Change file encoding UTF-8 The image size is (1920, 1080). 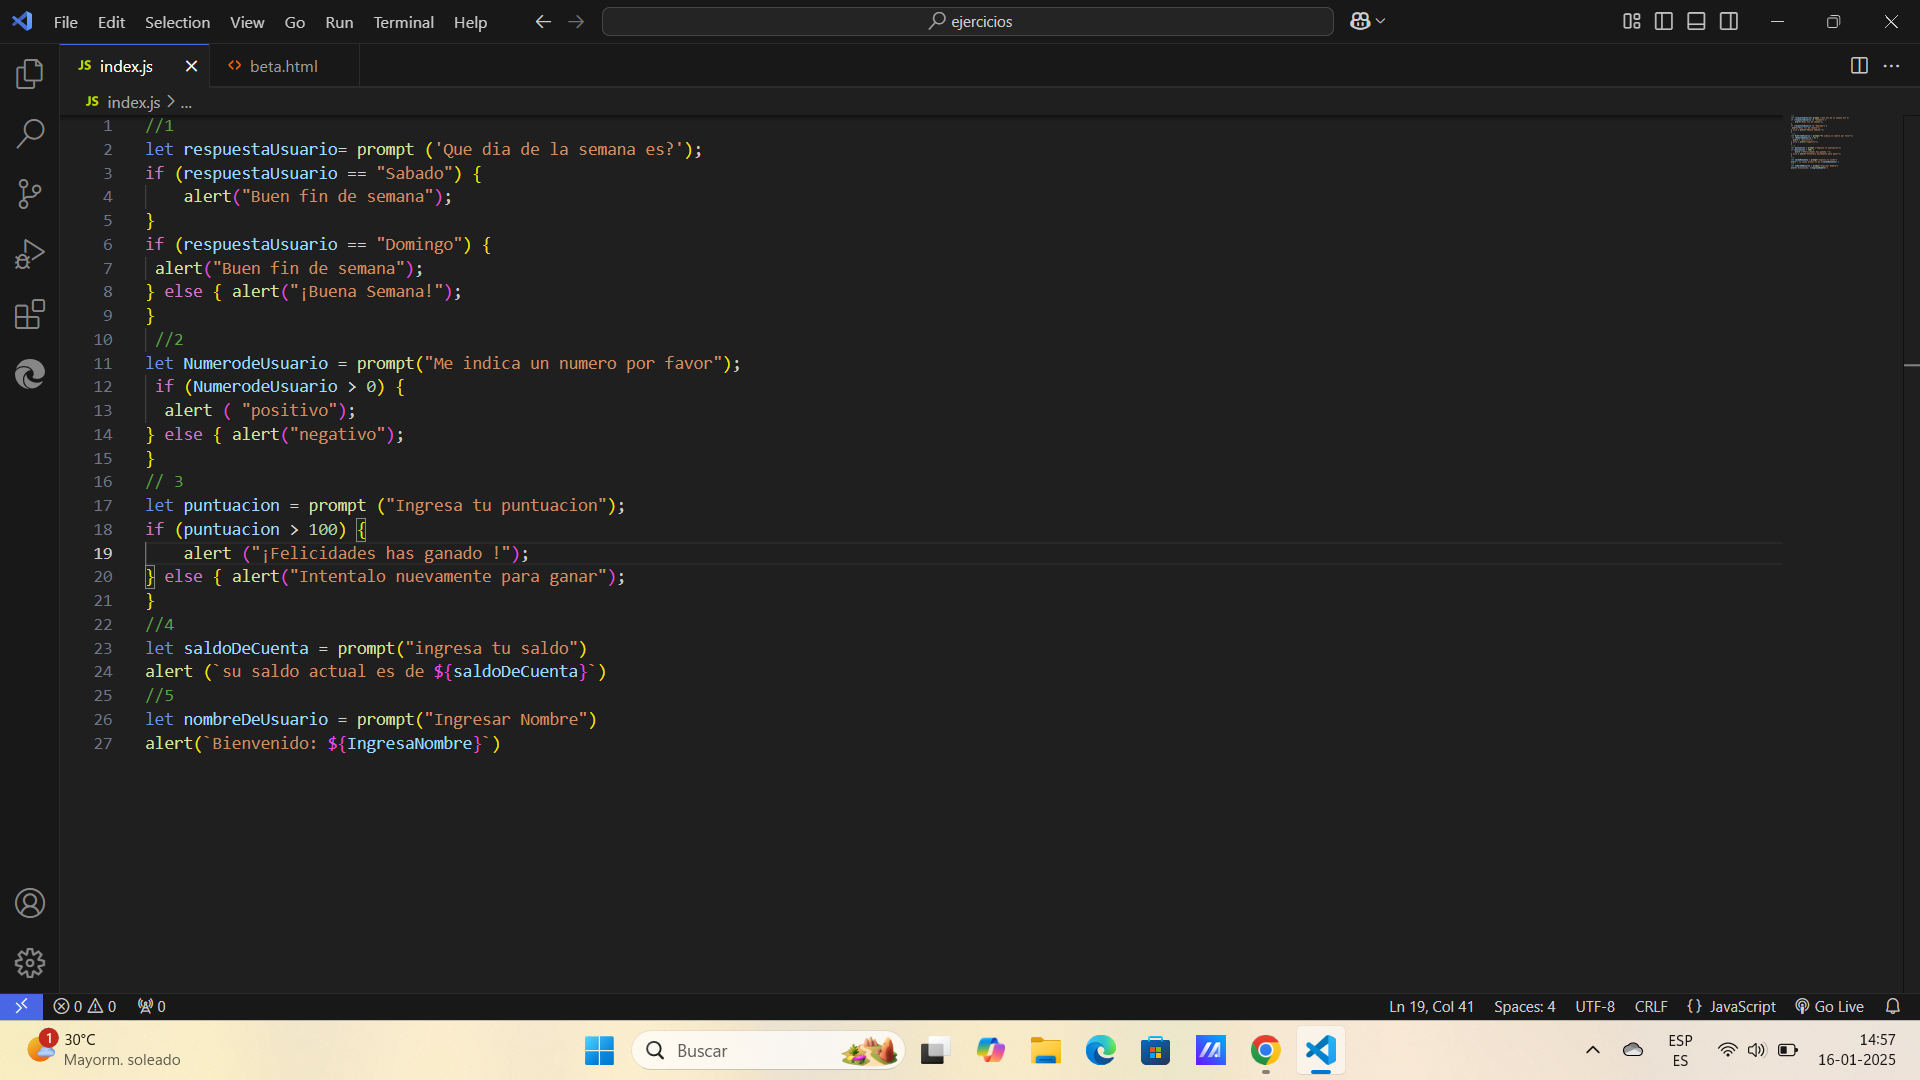(x=1595, y=1006)
